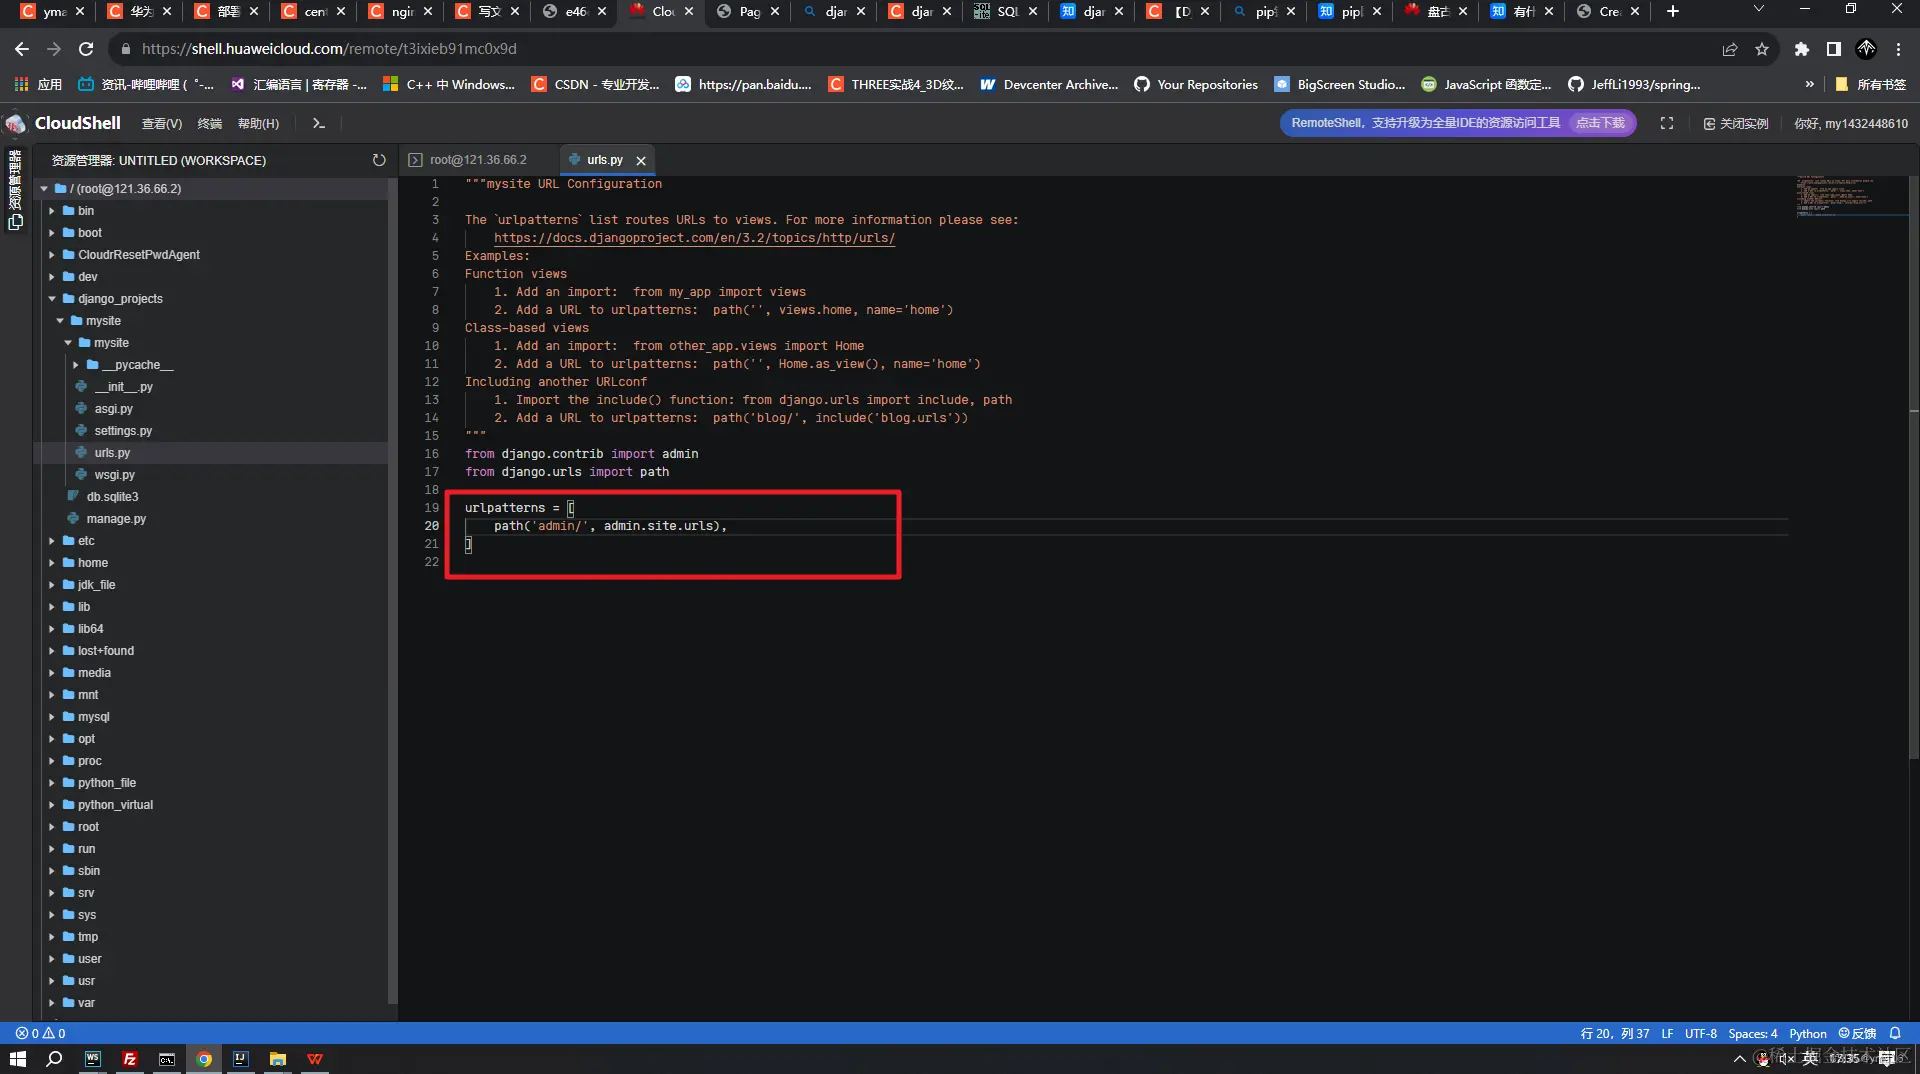This screenshot has width=1920, height=1074.
Task: Open the 帮助(H) menu
Action: (258, 124)
